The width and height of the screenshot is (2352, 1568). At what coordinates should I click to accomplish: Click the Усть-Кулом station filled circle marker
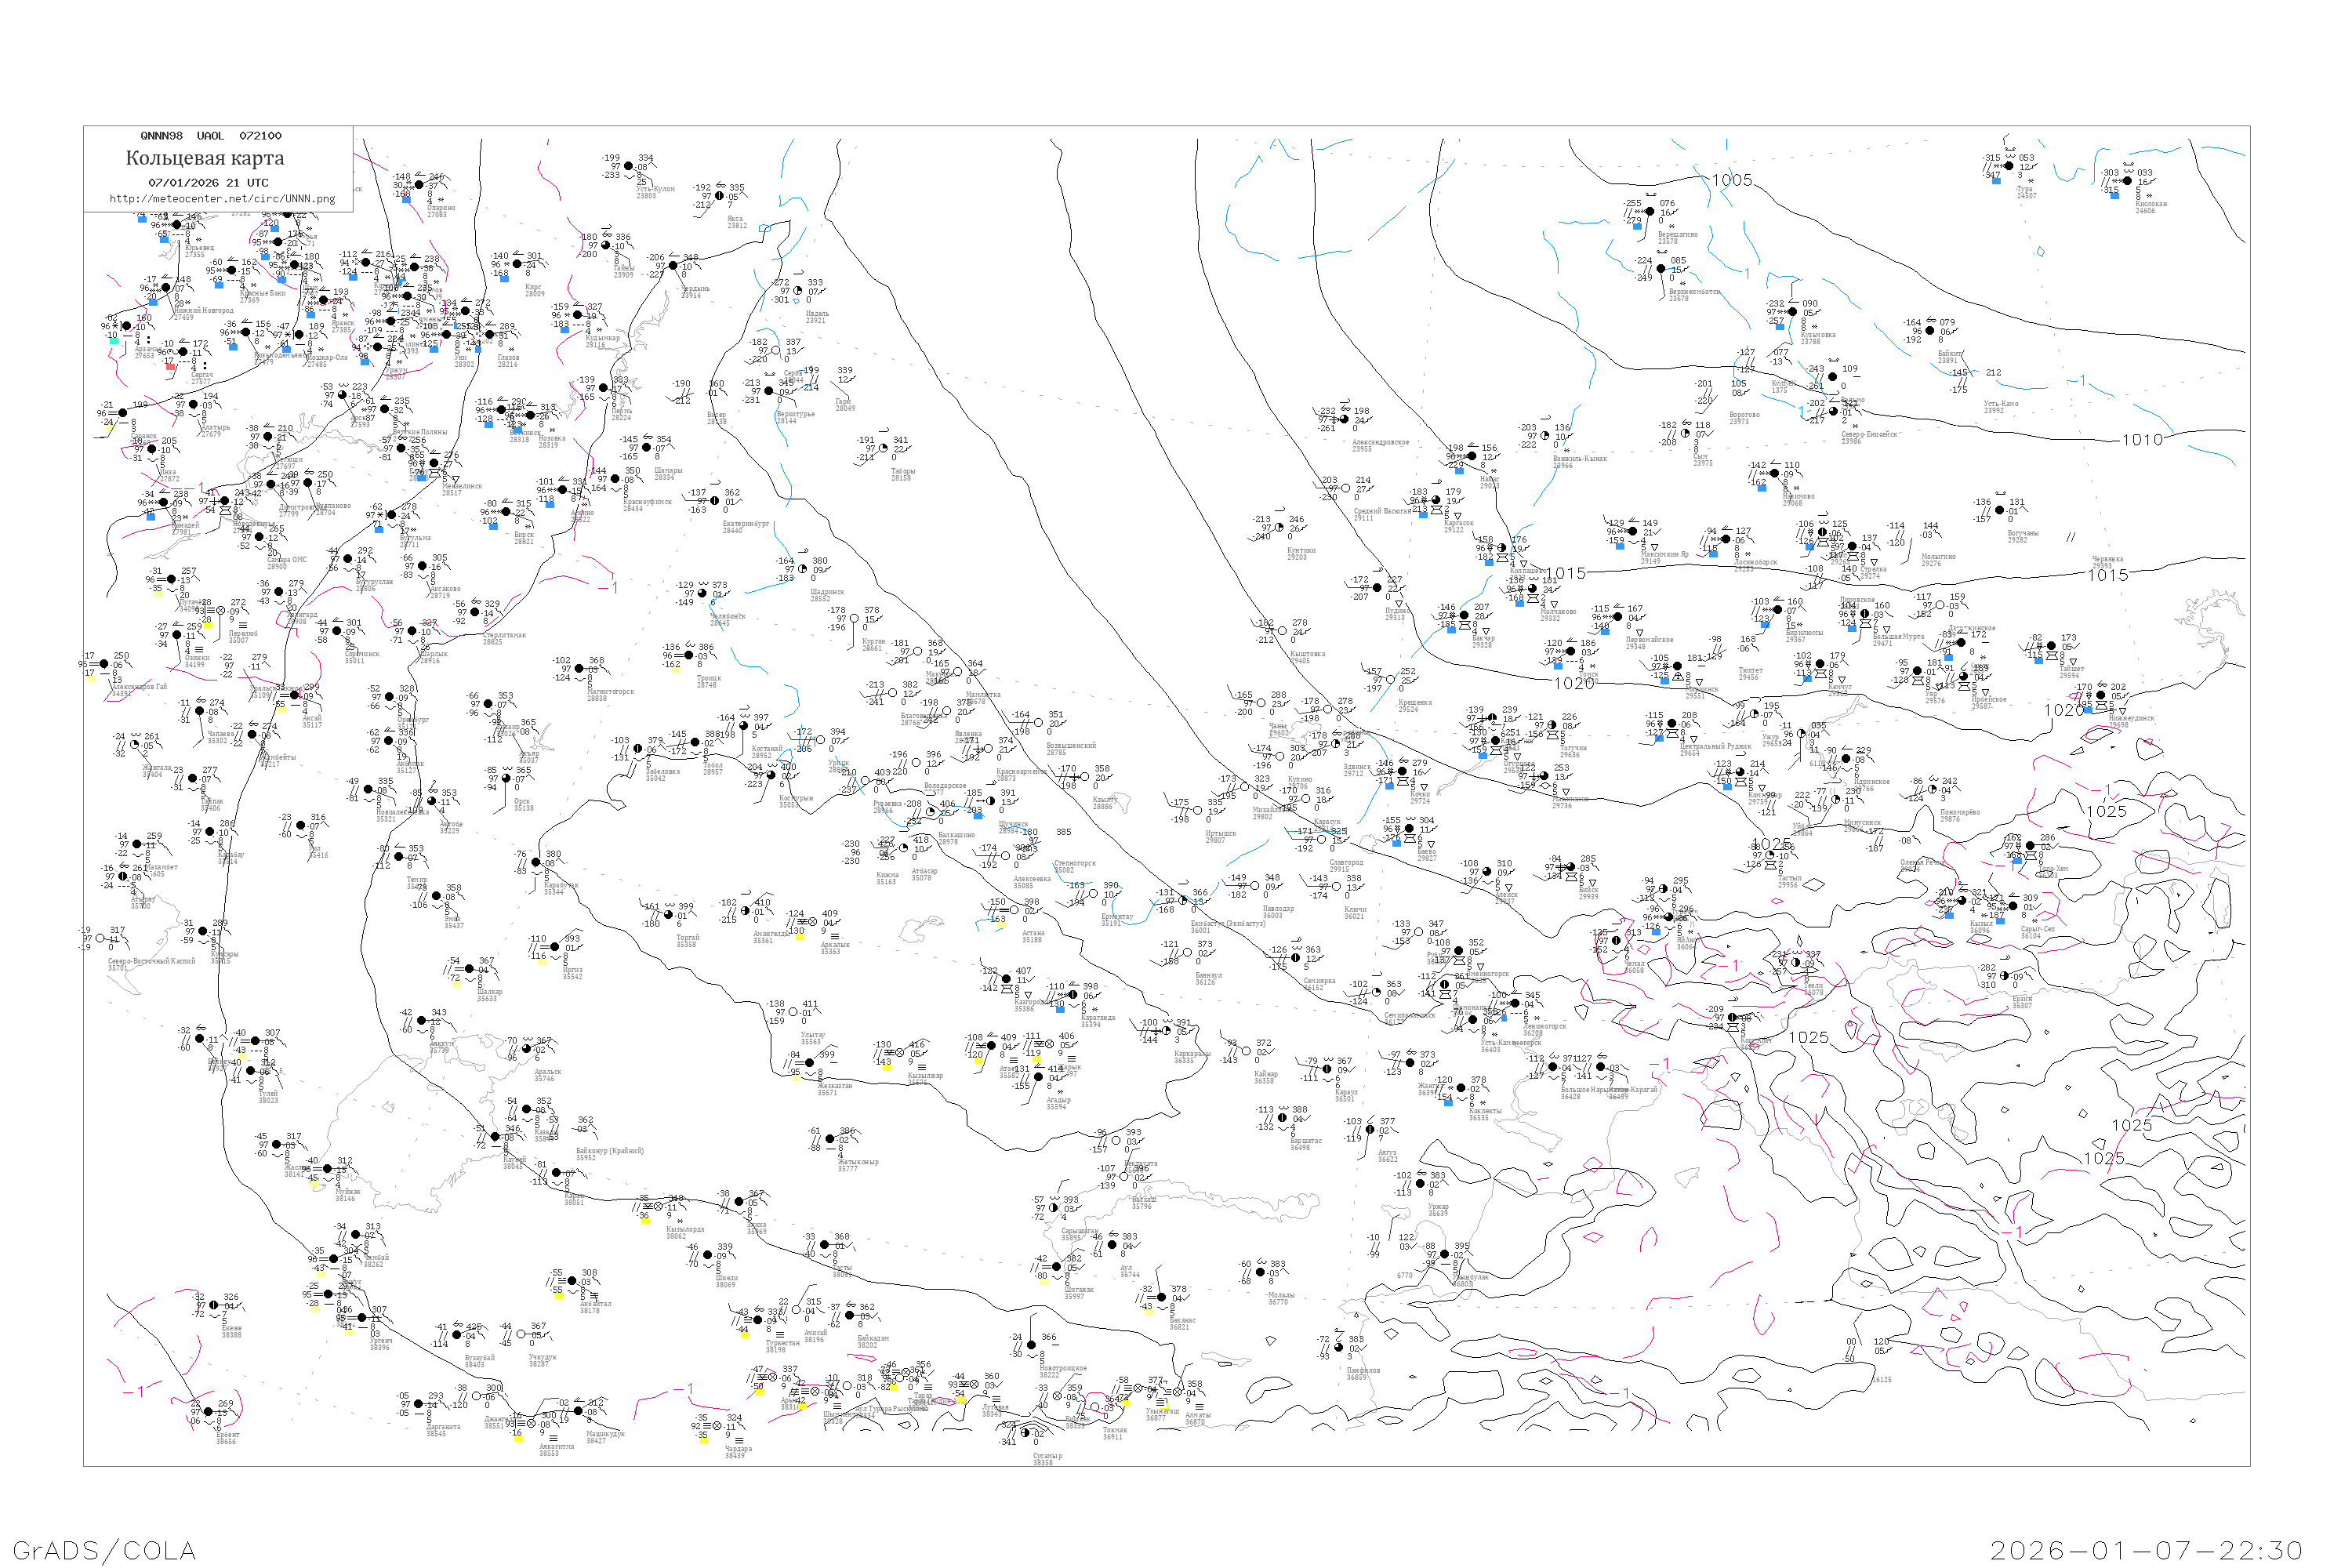tap(628, 167)
